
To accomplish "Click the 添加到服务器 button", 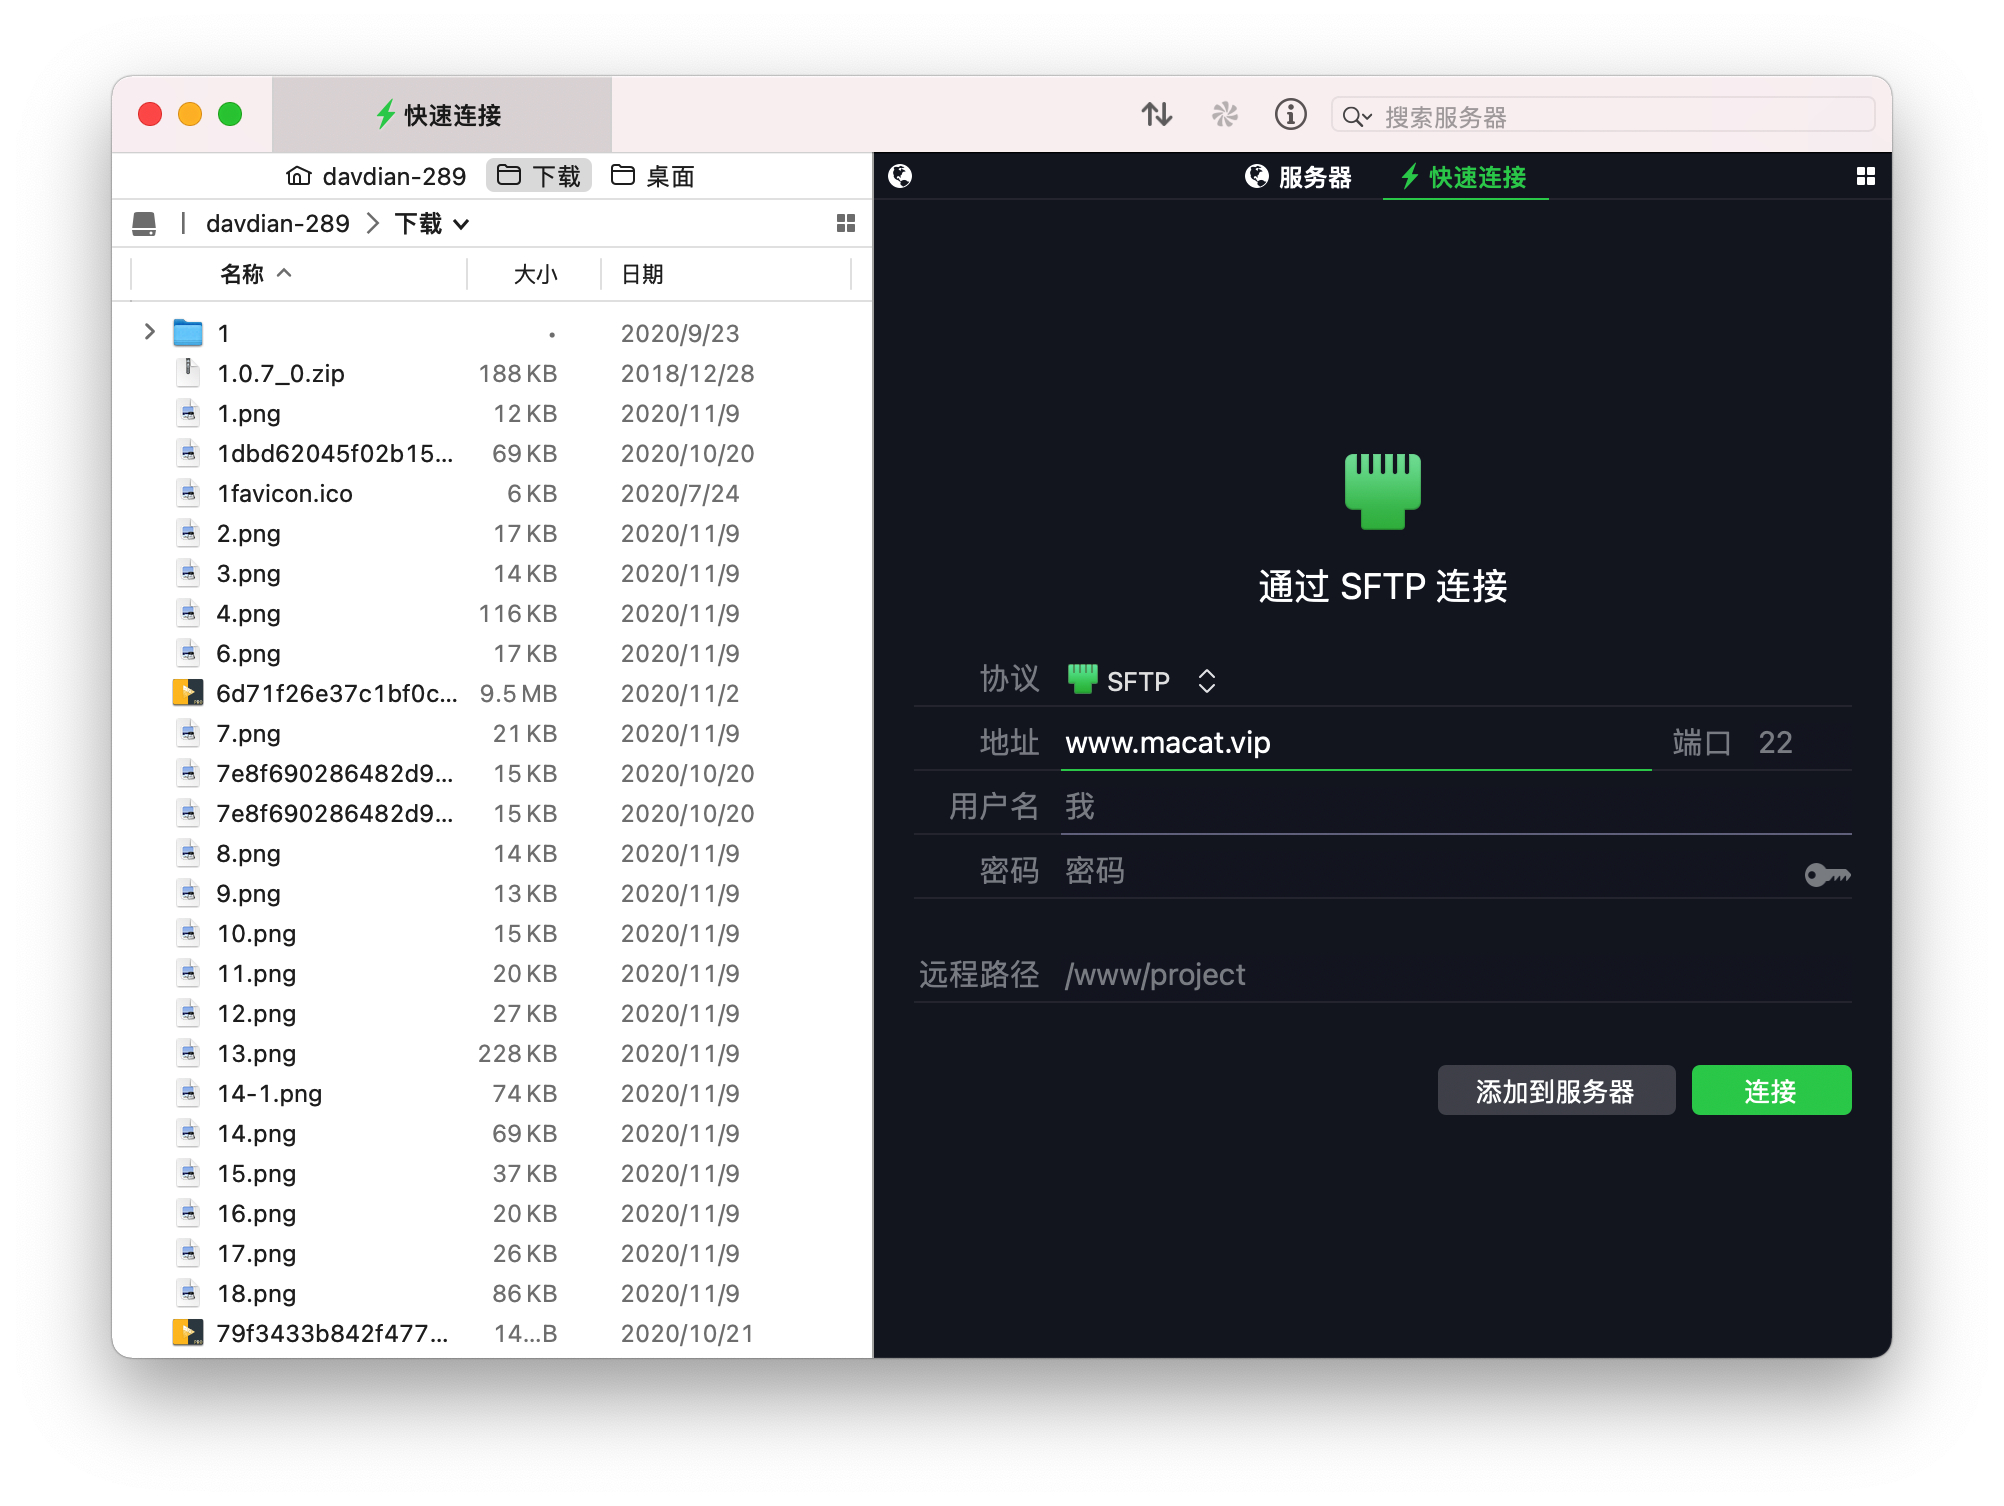I will pos(1555,1090).
